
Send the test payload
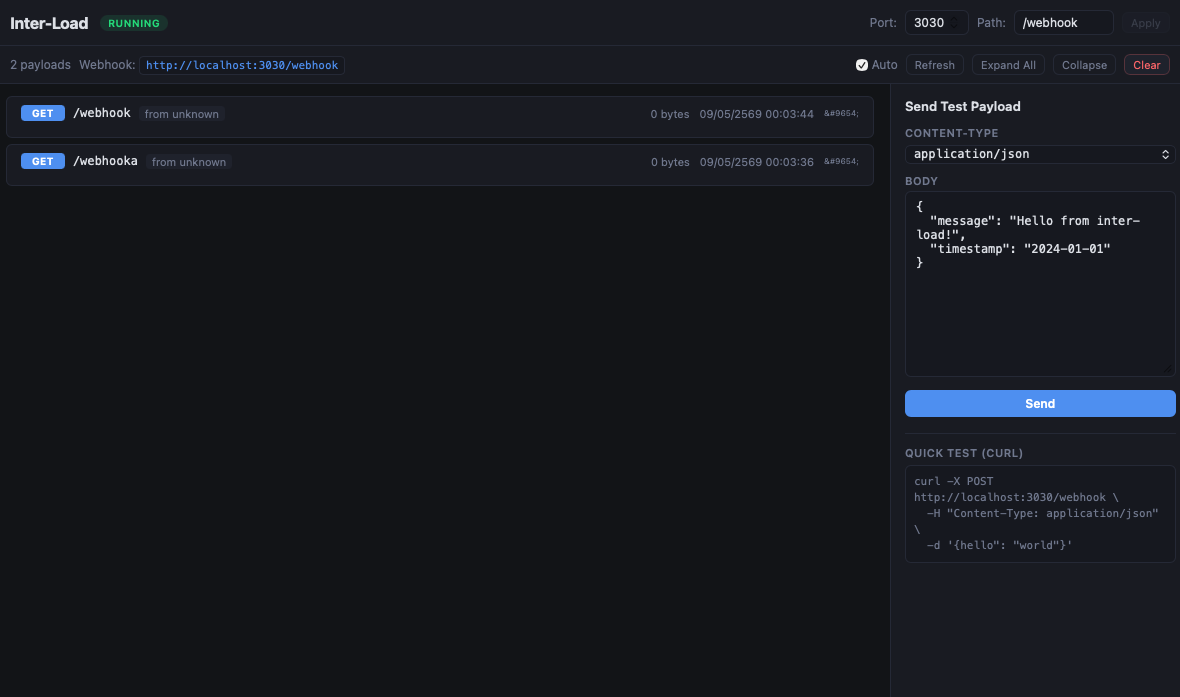[1039, 403]
